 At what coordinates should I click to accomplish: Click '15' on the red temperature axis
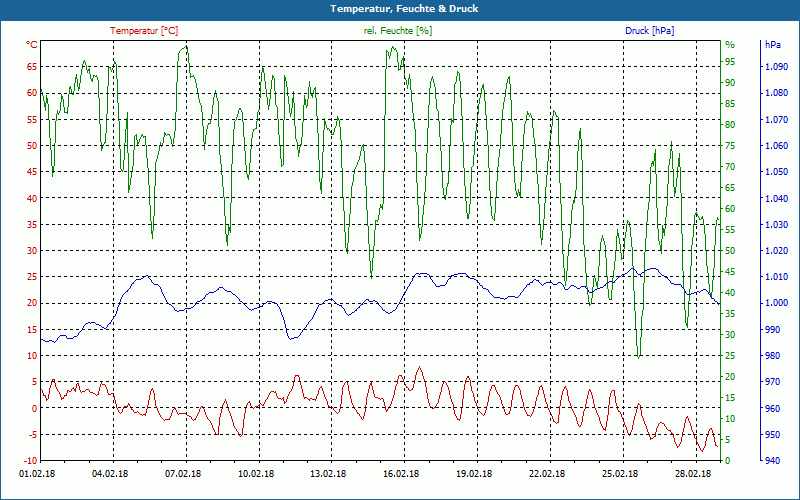tap(32, 330)
